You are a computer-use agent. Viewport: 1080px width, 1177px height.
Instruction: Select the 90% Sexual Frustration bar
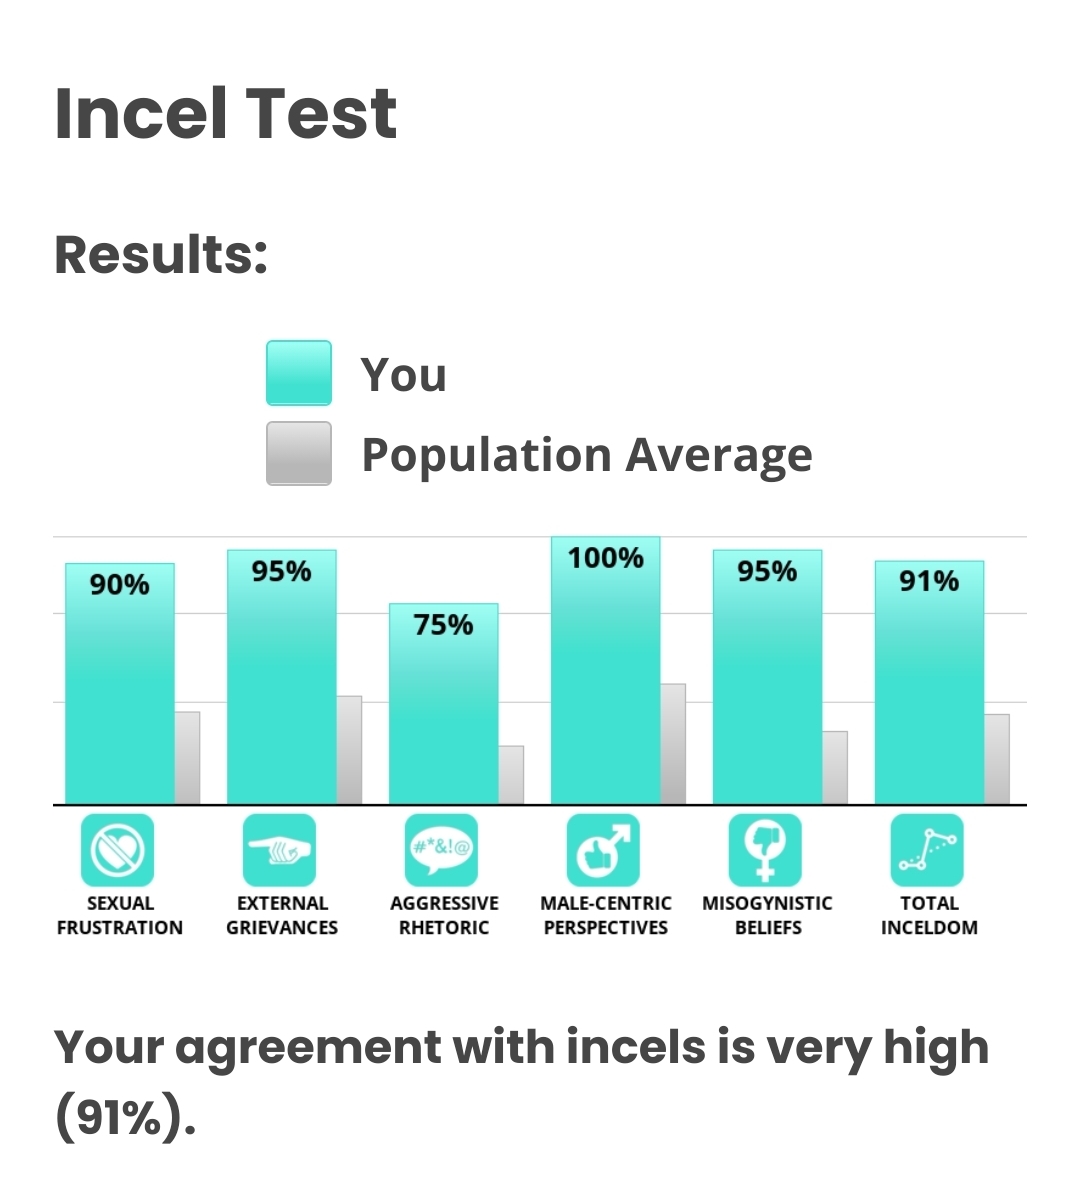point(120,684)
